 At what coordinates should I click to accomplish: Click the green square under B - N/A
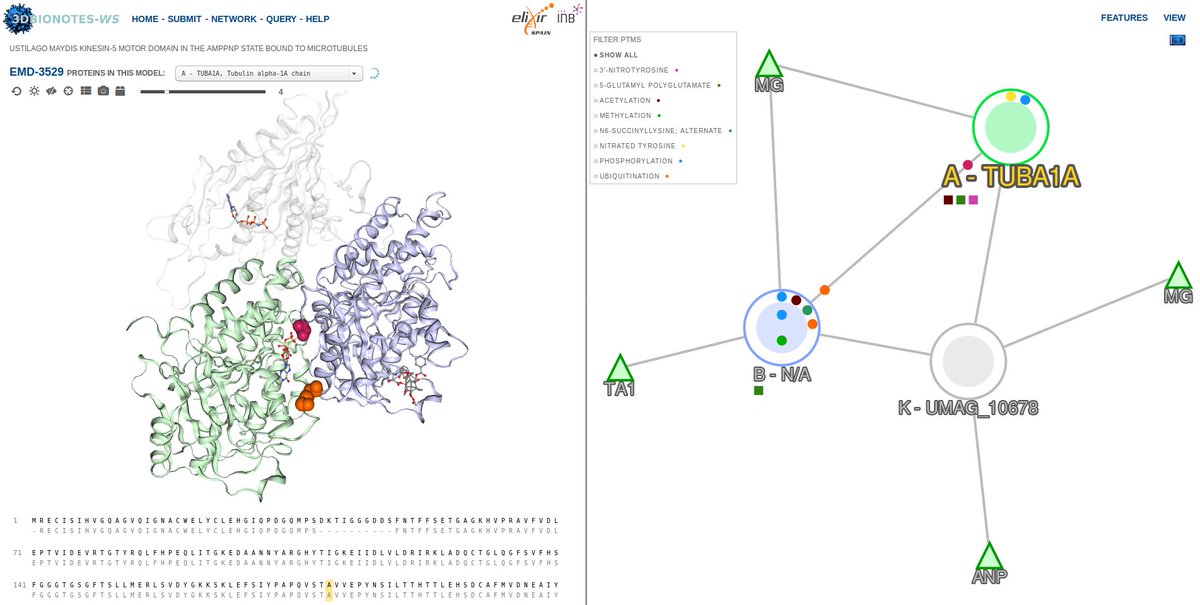[x=759, y=390]
